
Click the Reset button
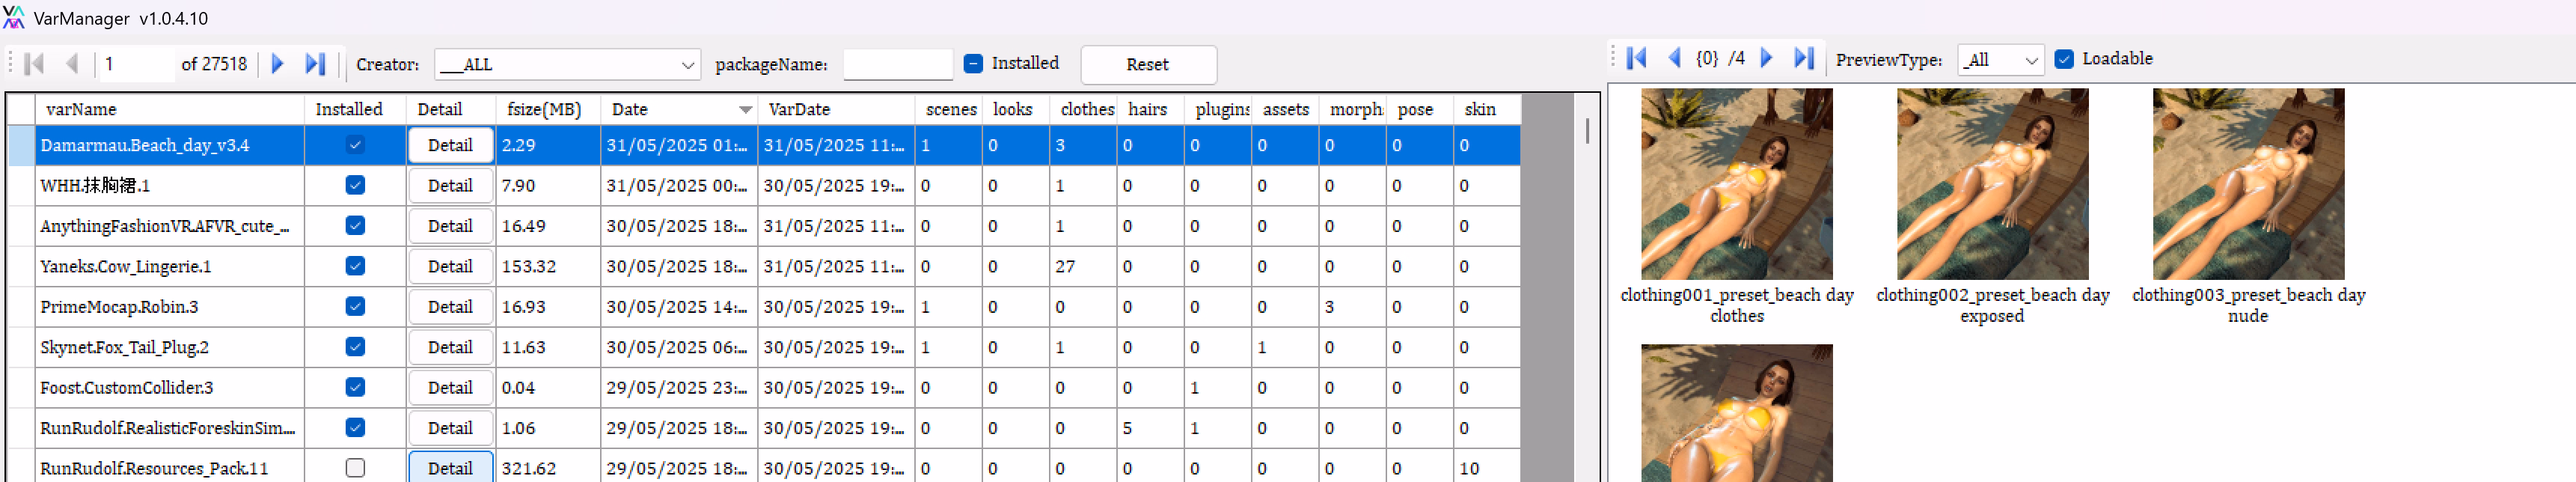tap(1148, 64)
